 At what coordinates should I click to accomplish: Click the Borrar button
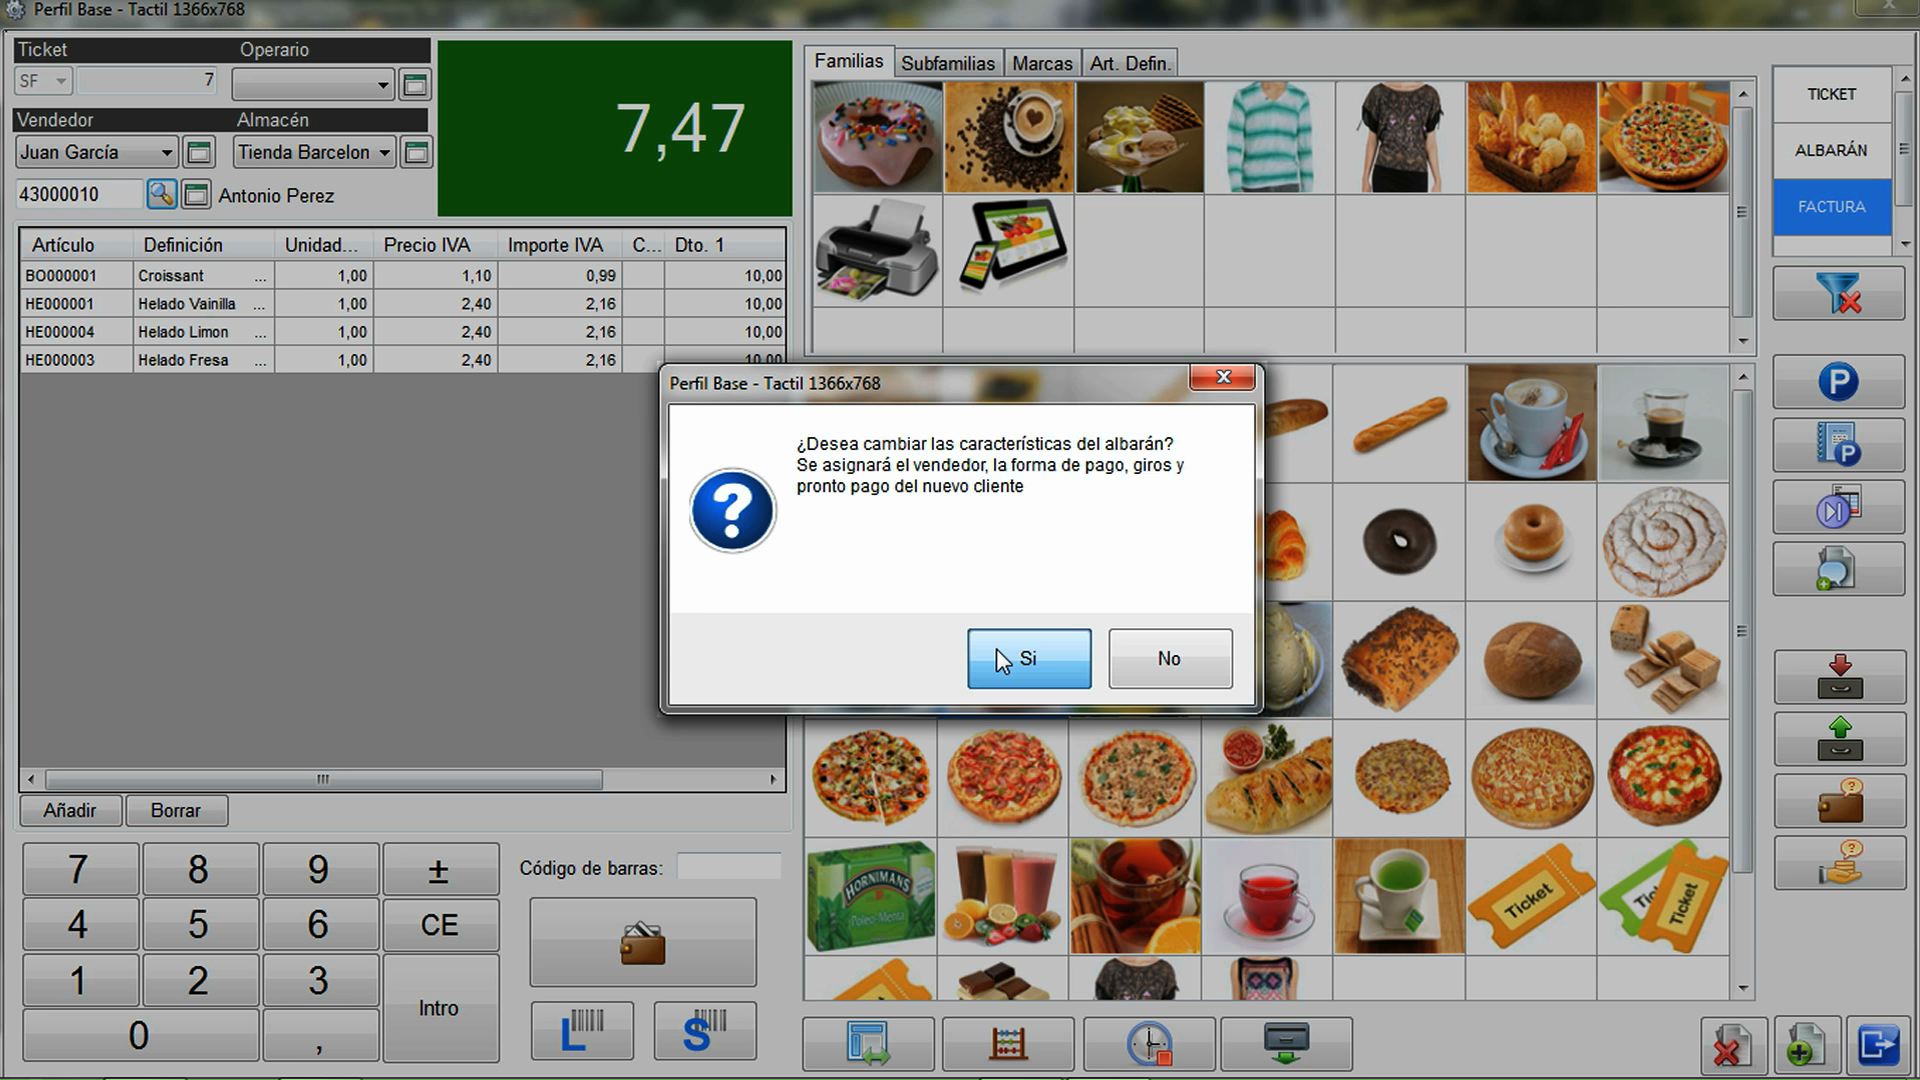pyautogui.click(x=176, y=810)
